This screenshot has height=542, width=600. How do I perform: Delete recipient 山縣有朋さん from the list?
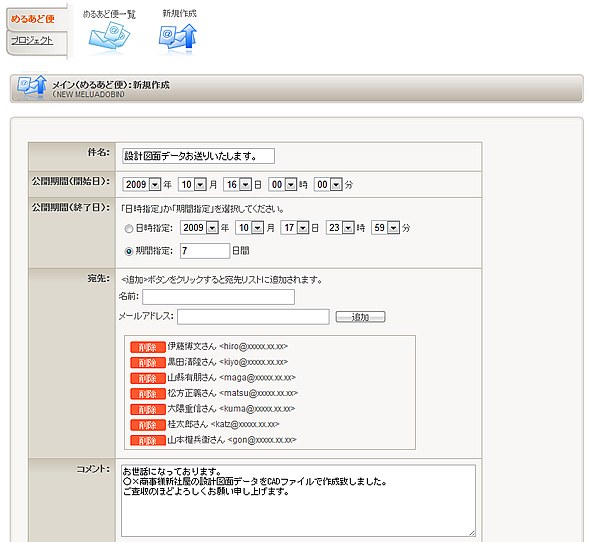coord(147,378)
